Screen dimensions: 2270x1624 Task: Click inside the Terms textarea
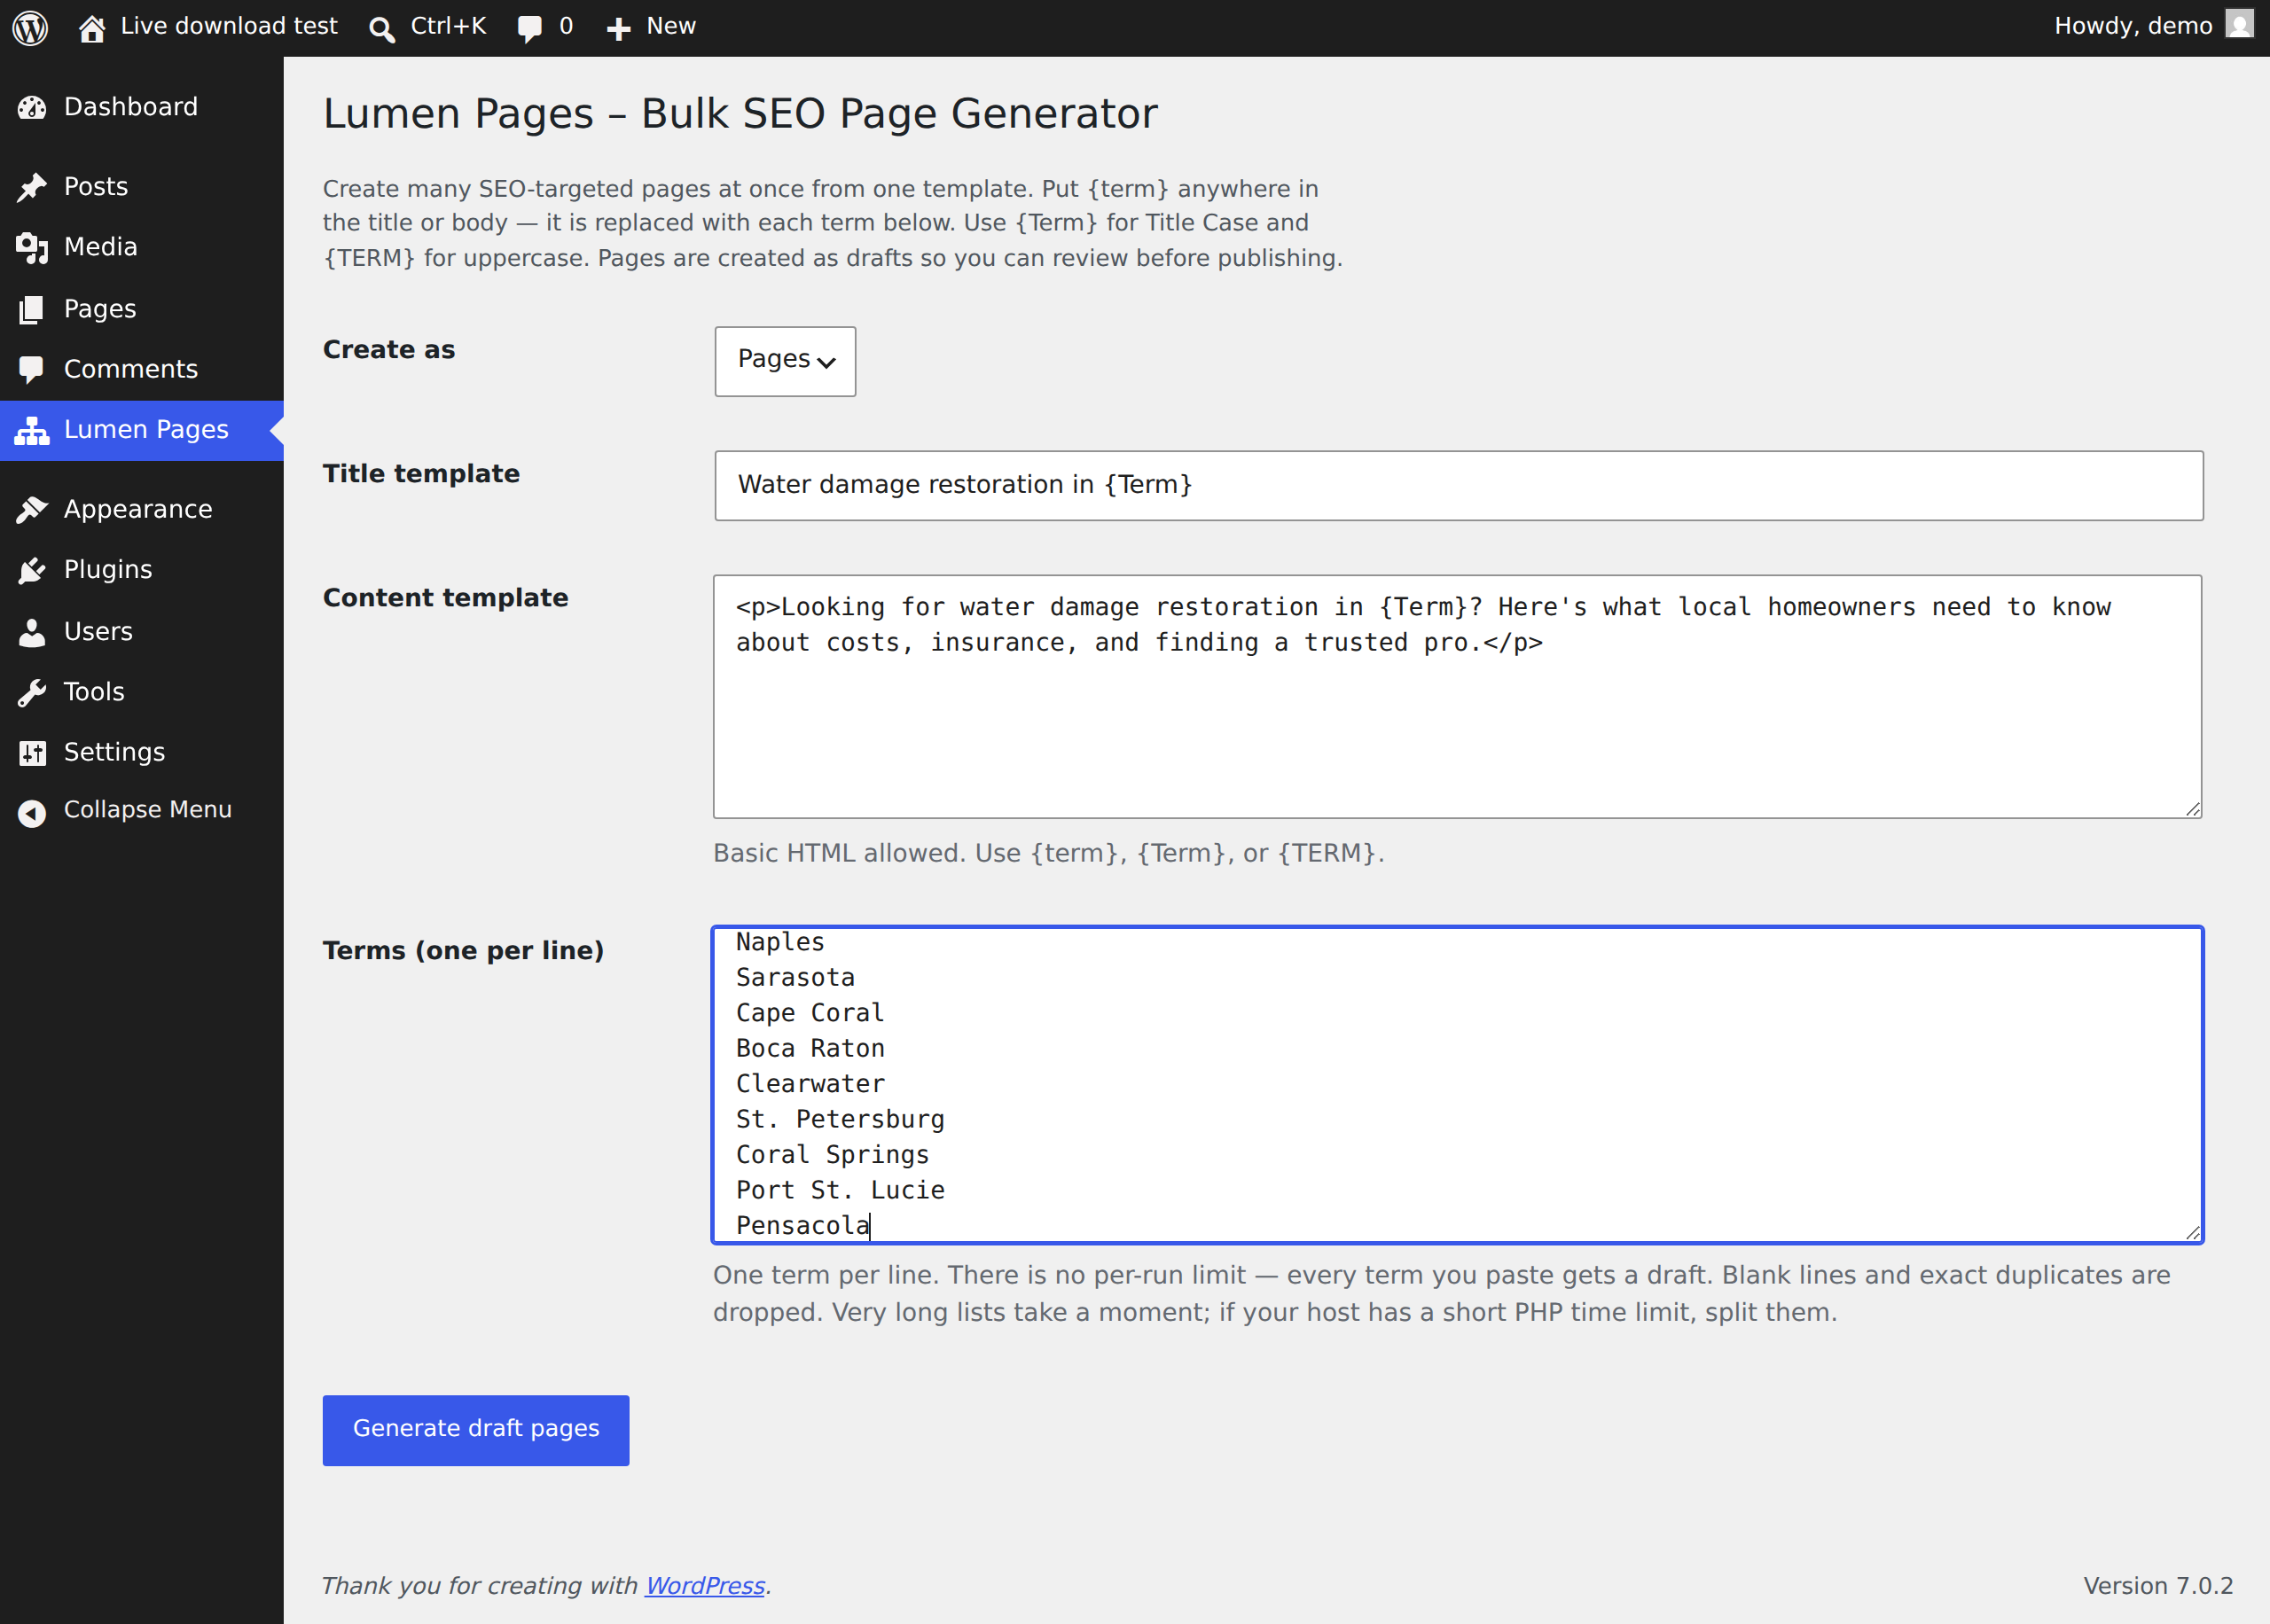(x=1457, y=1084)
